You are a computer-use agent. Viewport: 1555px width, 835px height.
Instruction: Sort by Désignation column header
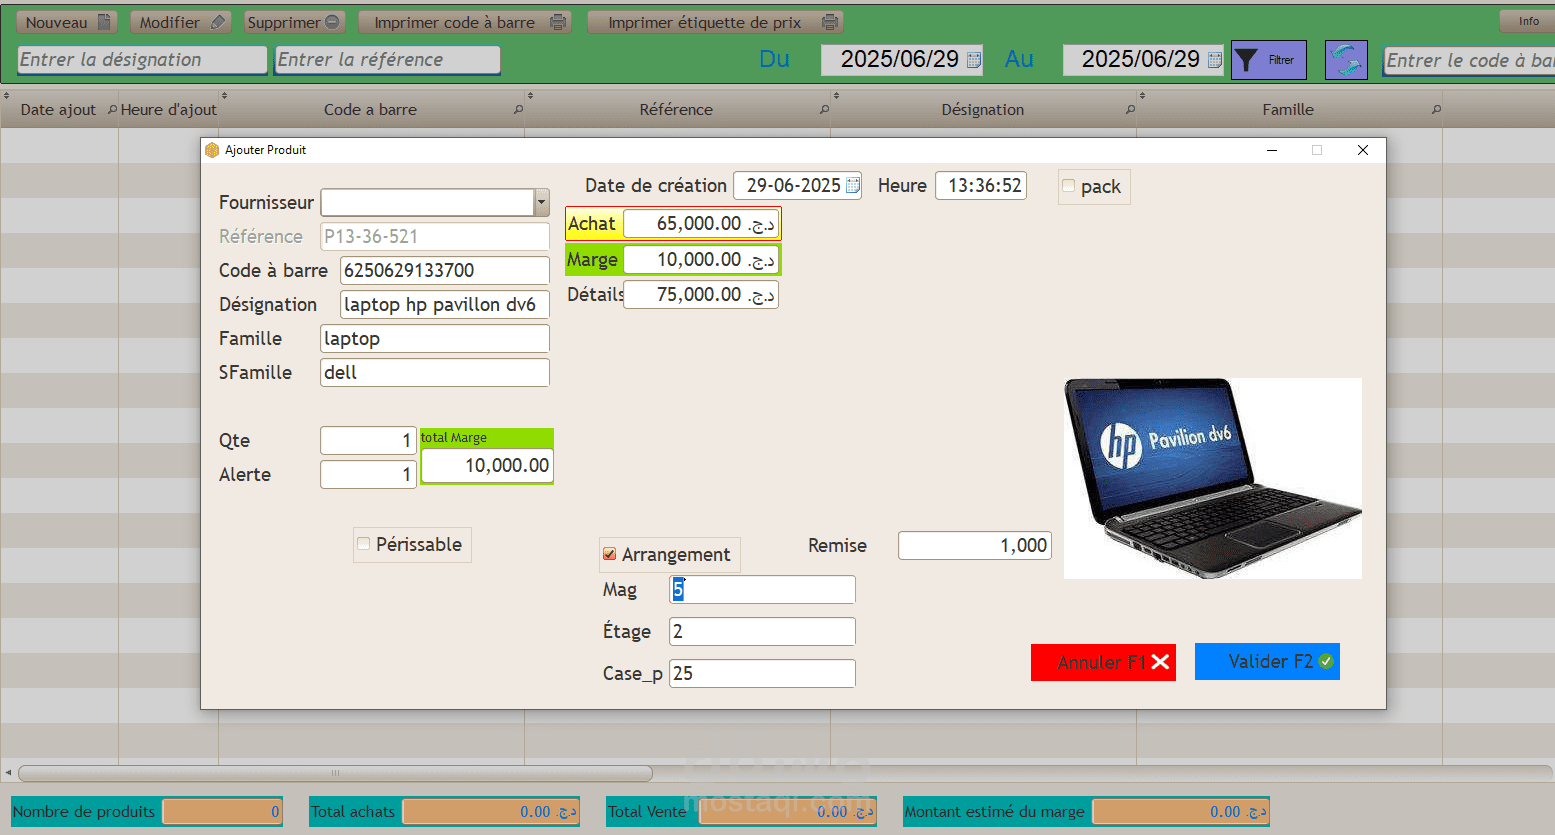pos(982,109)
